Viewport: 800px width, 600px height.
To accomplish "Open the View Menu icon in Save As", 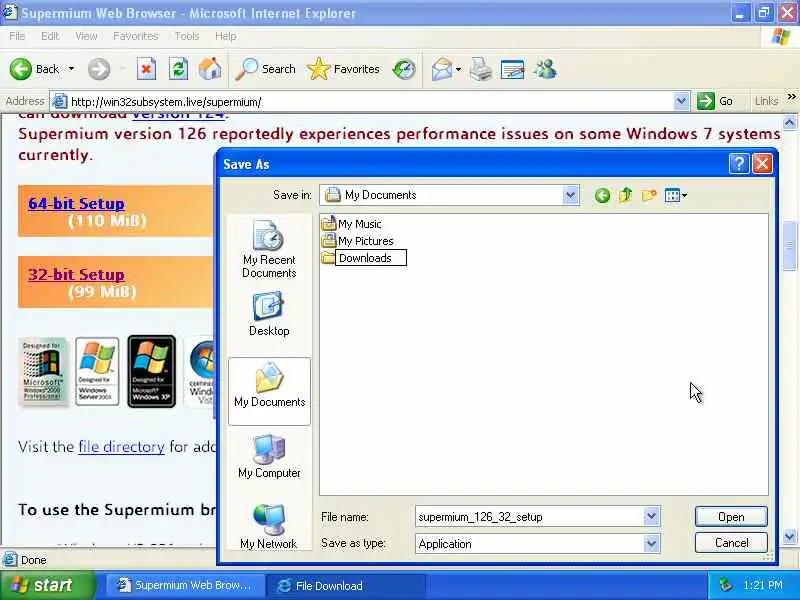I will click(676, 195).
